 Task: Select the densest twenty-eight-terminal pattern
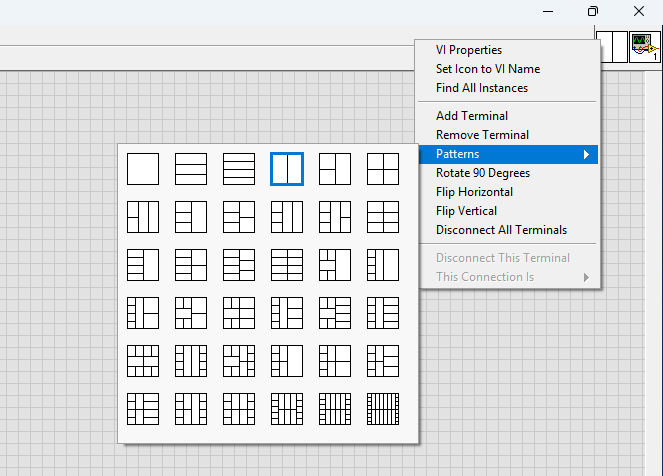click(x=383, y=409)
